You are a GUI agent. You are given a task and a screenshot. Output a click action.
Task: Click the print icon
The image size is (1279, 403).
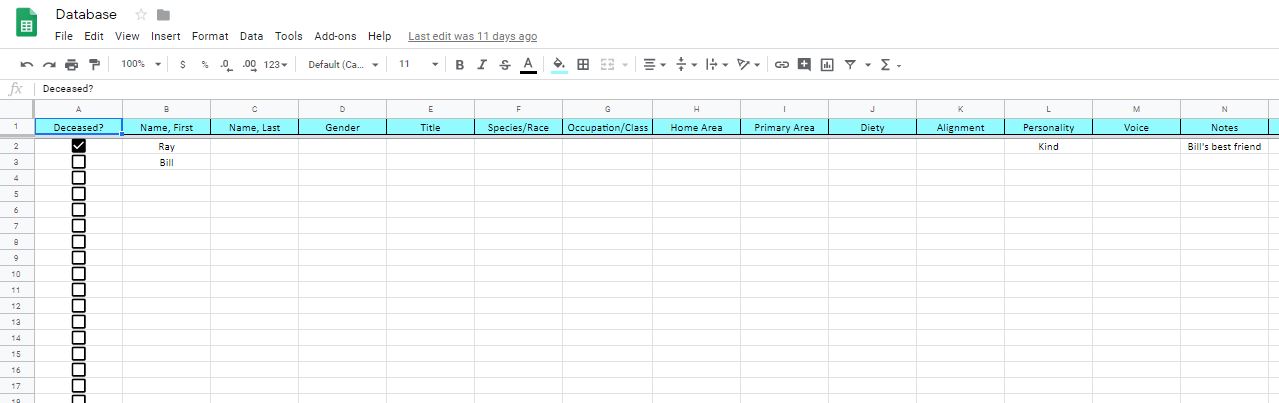(72, 64)
